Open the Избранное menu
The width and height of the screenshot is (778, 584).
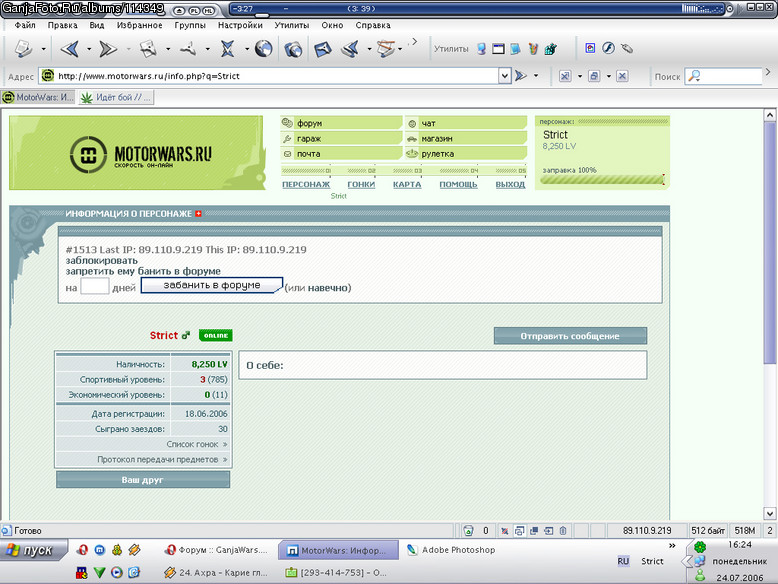coord(139,25)
